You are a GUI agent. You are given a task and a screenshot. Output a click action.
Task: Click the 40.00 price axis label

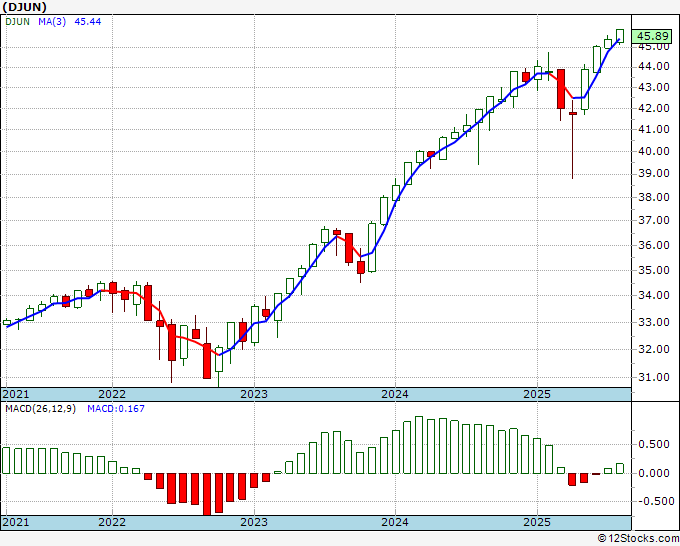pyautogui.click(x=654, y=151)
